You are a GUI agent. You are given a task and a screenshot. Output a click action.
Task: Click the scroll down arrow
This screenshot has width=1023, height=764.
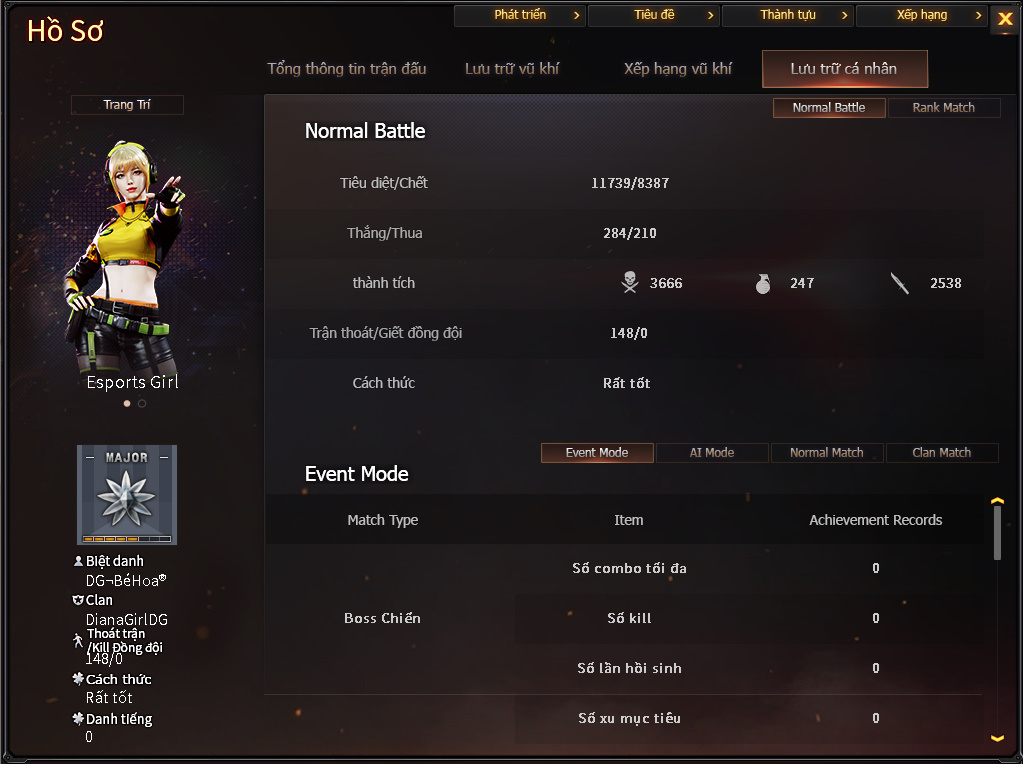click(x=997, y=738)
